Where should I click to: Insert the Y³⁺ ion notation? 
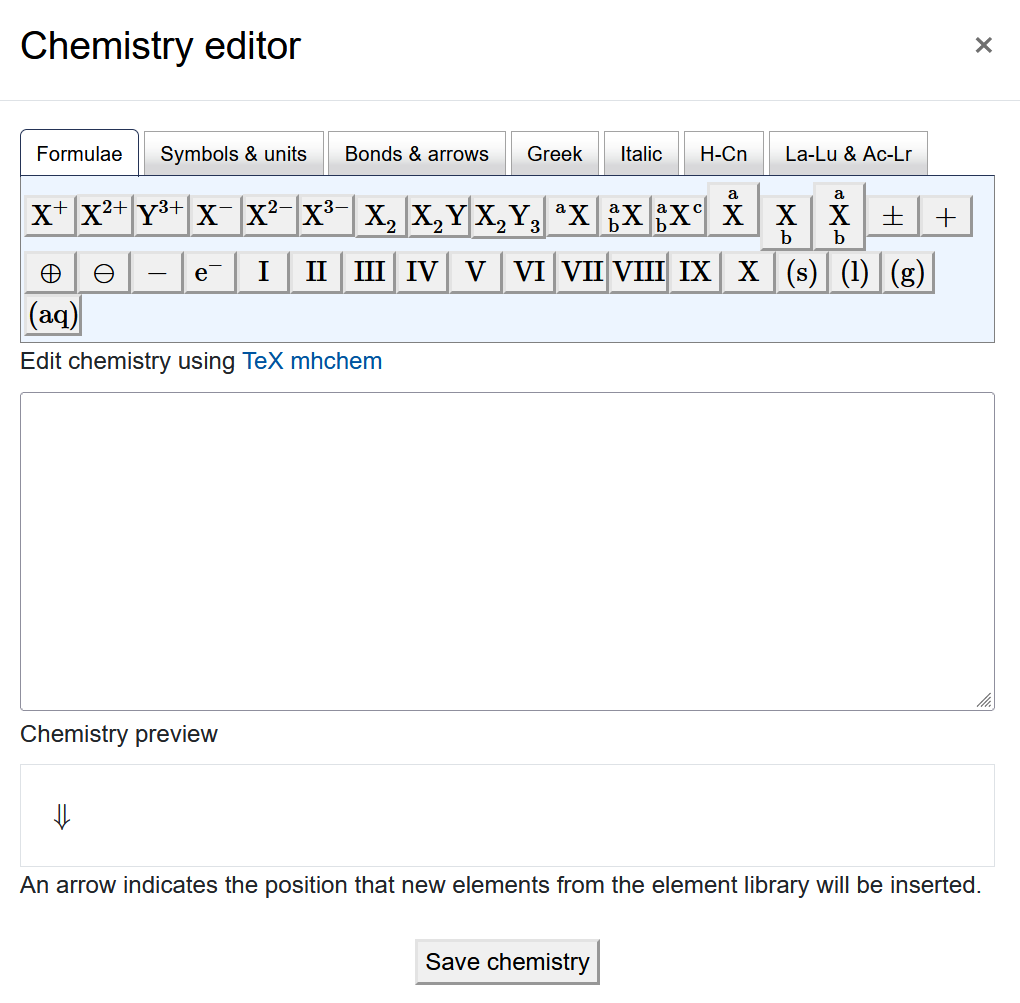[x=160, y=215]
